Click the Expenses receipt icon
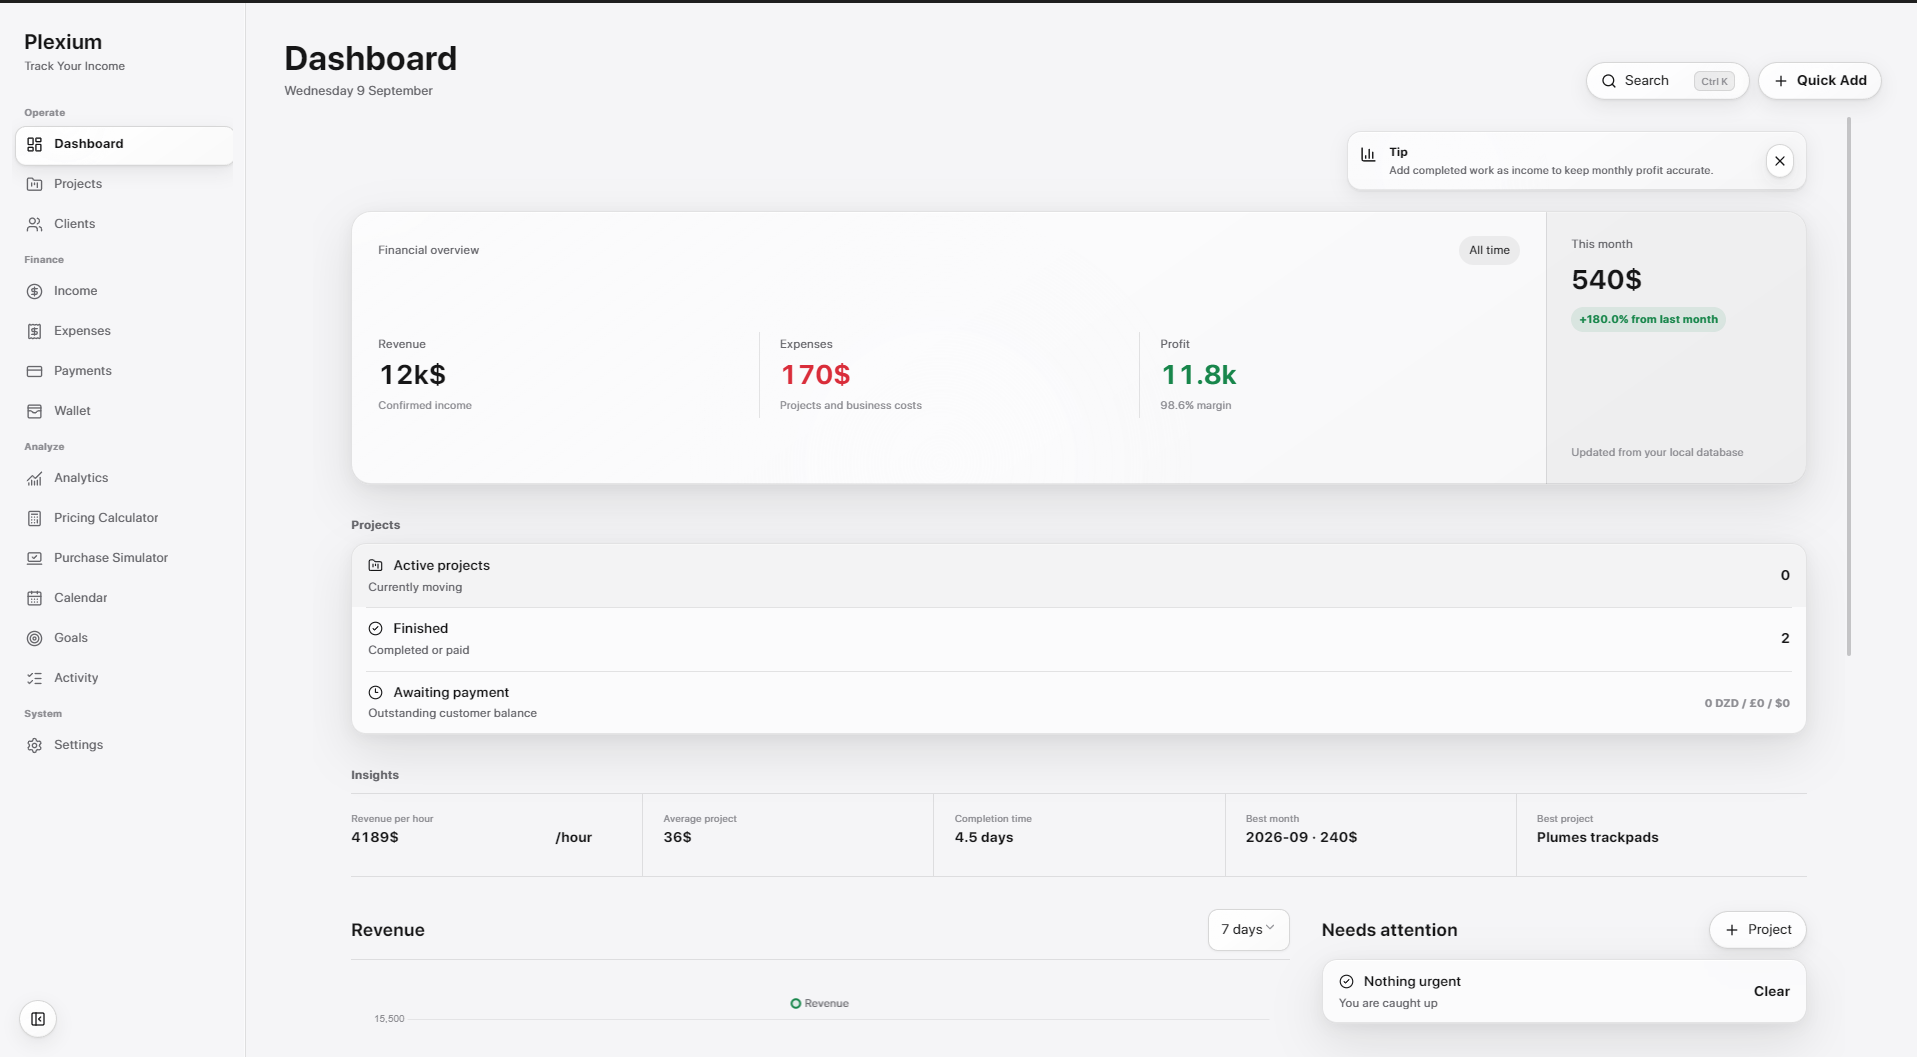Screen dimensions: 1917x1057 35,331
